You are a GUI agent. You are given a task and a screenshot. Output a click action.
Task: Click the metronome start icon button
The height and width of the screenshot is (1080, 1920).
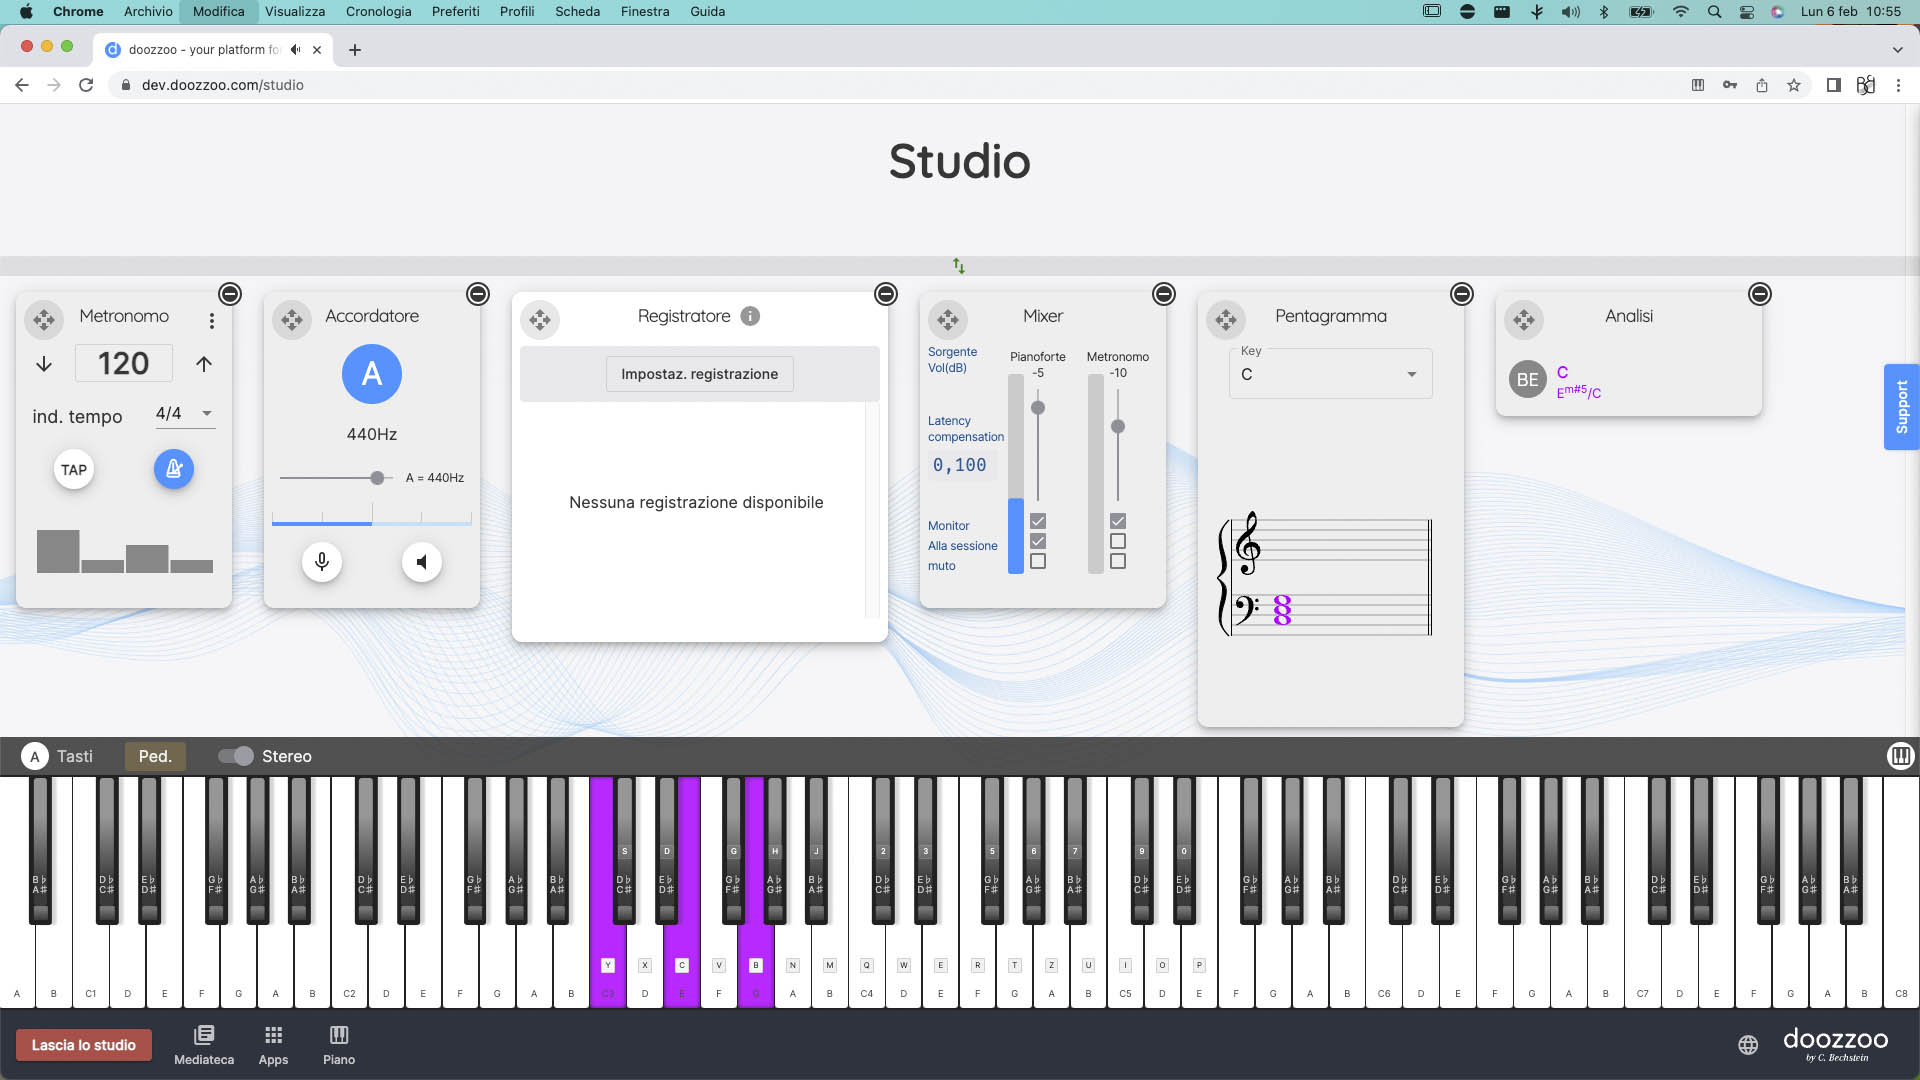(173, 469)
